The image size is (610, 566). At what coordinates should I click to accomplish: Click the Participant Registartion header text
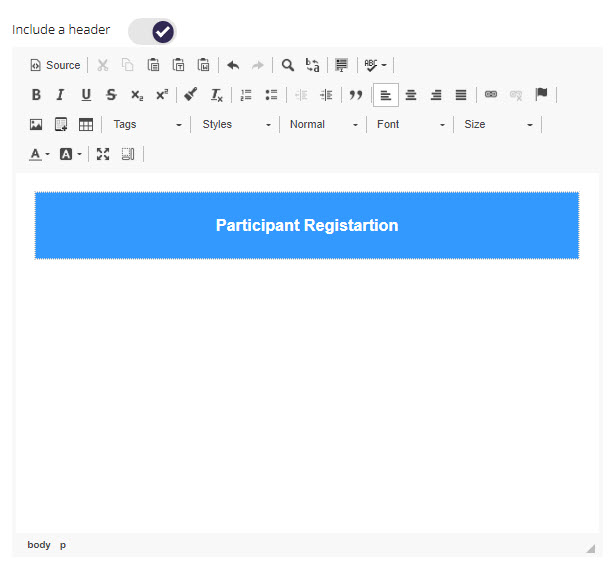pos(307,225)
